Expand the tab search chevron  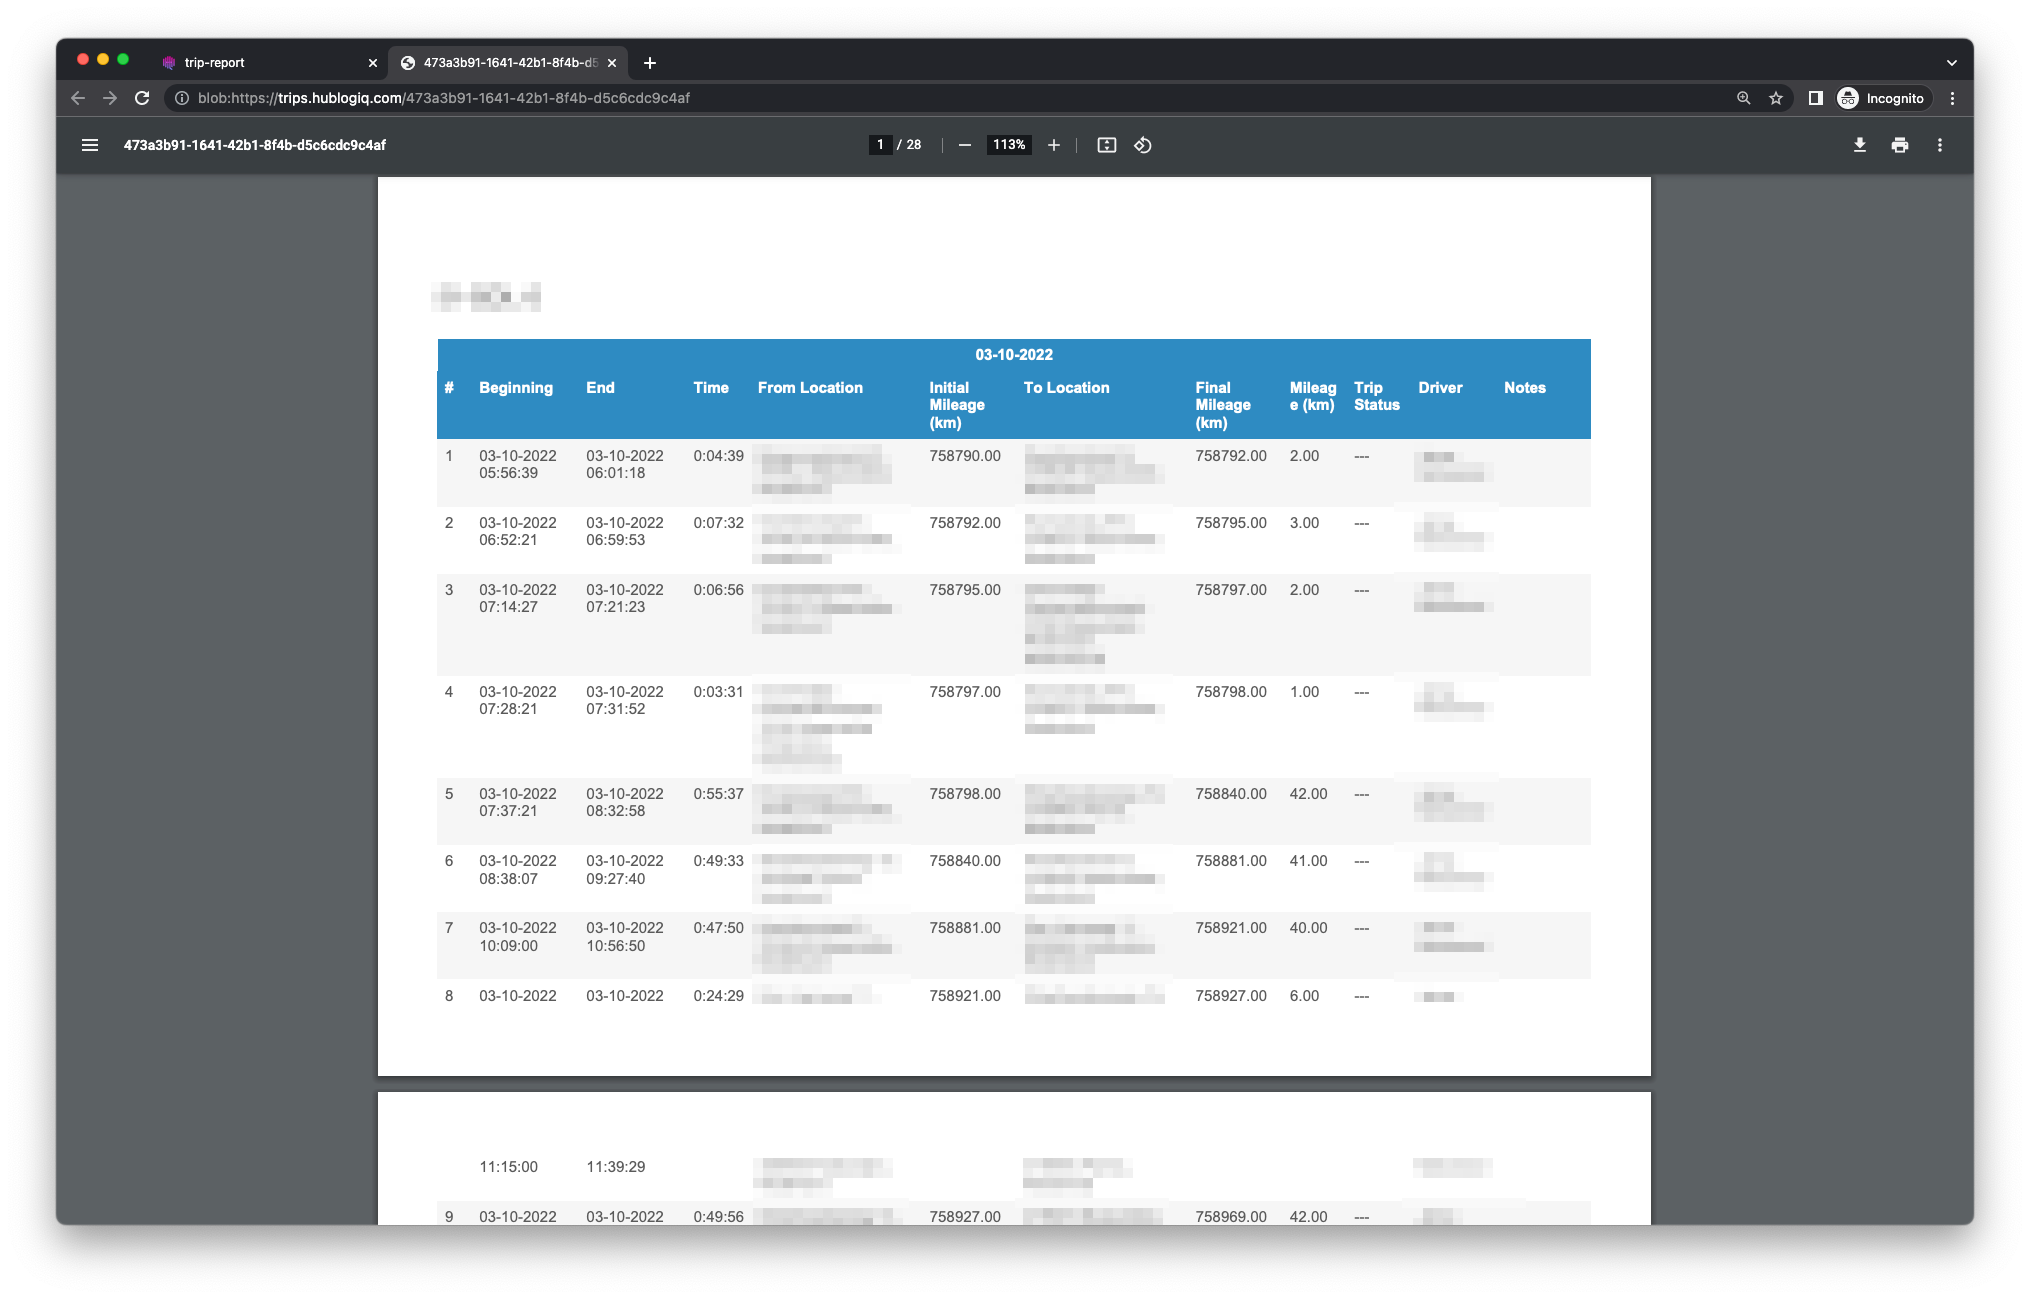(1951, 62)
